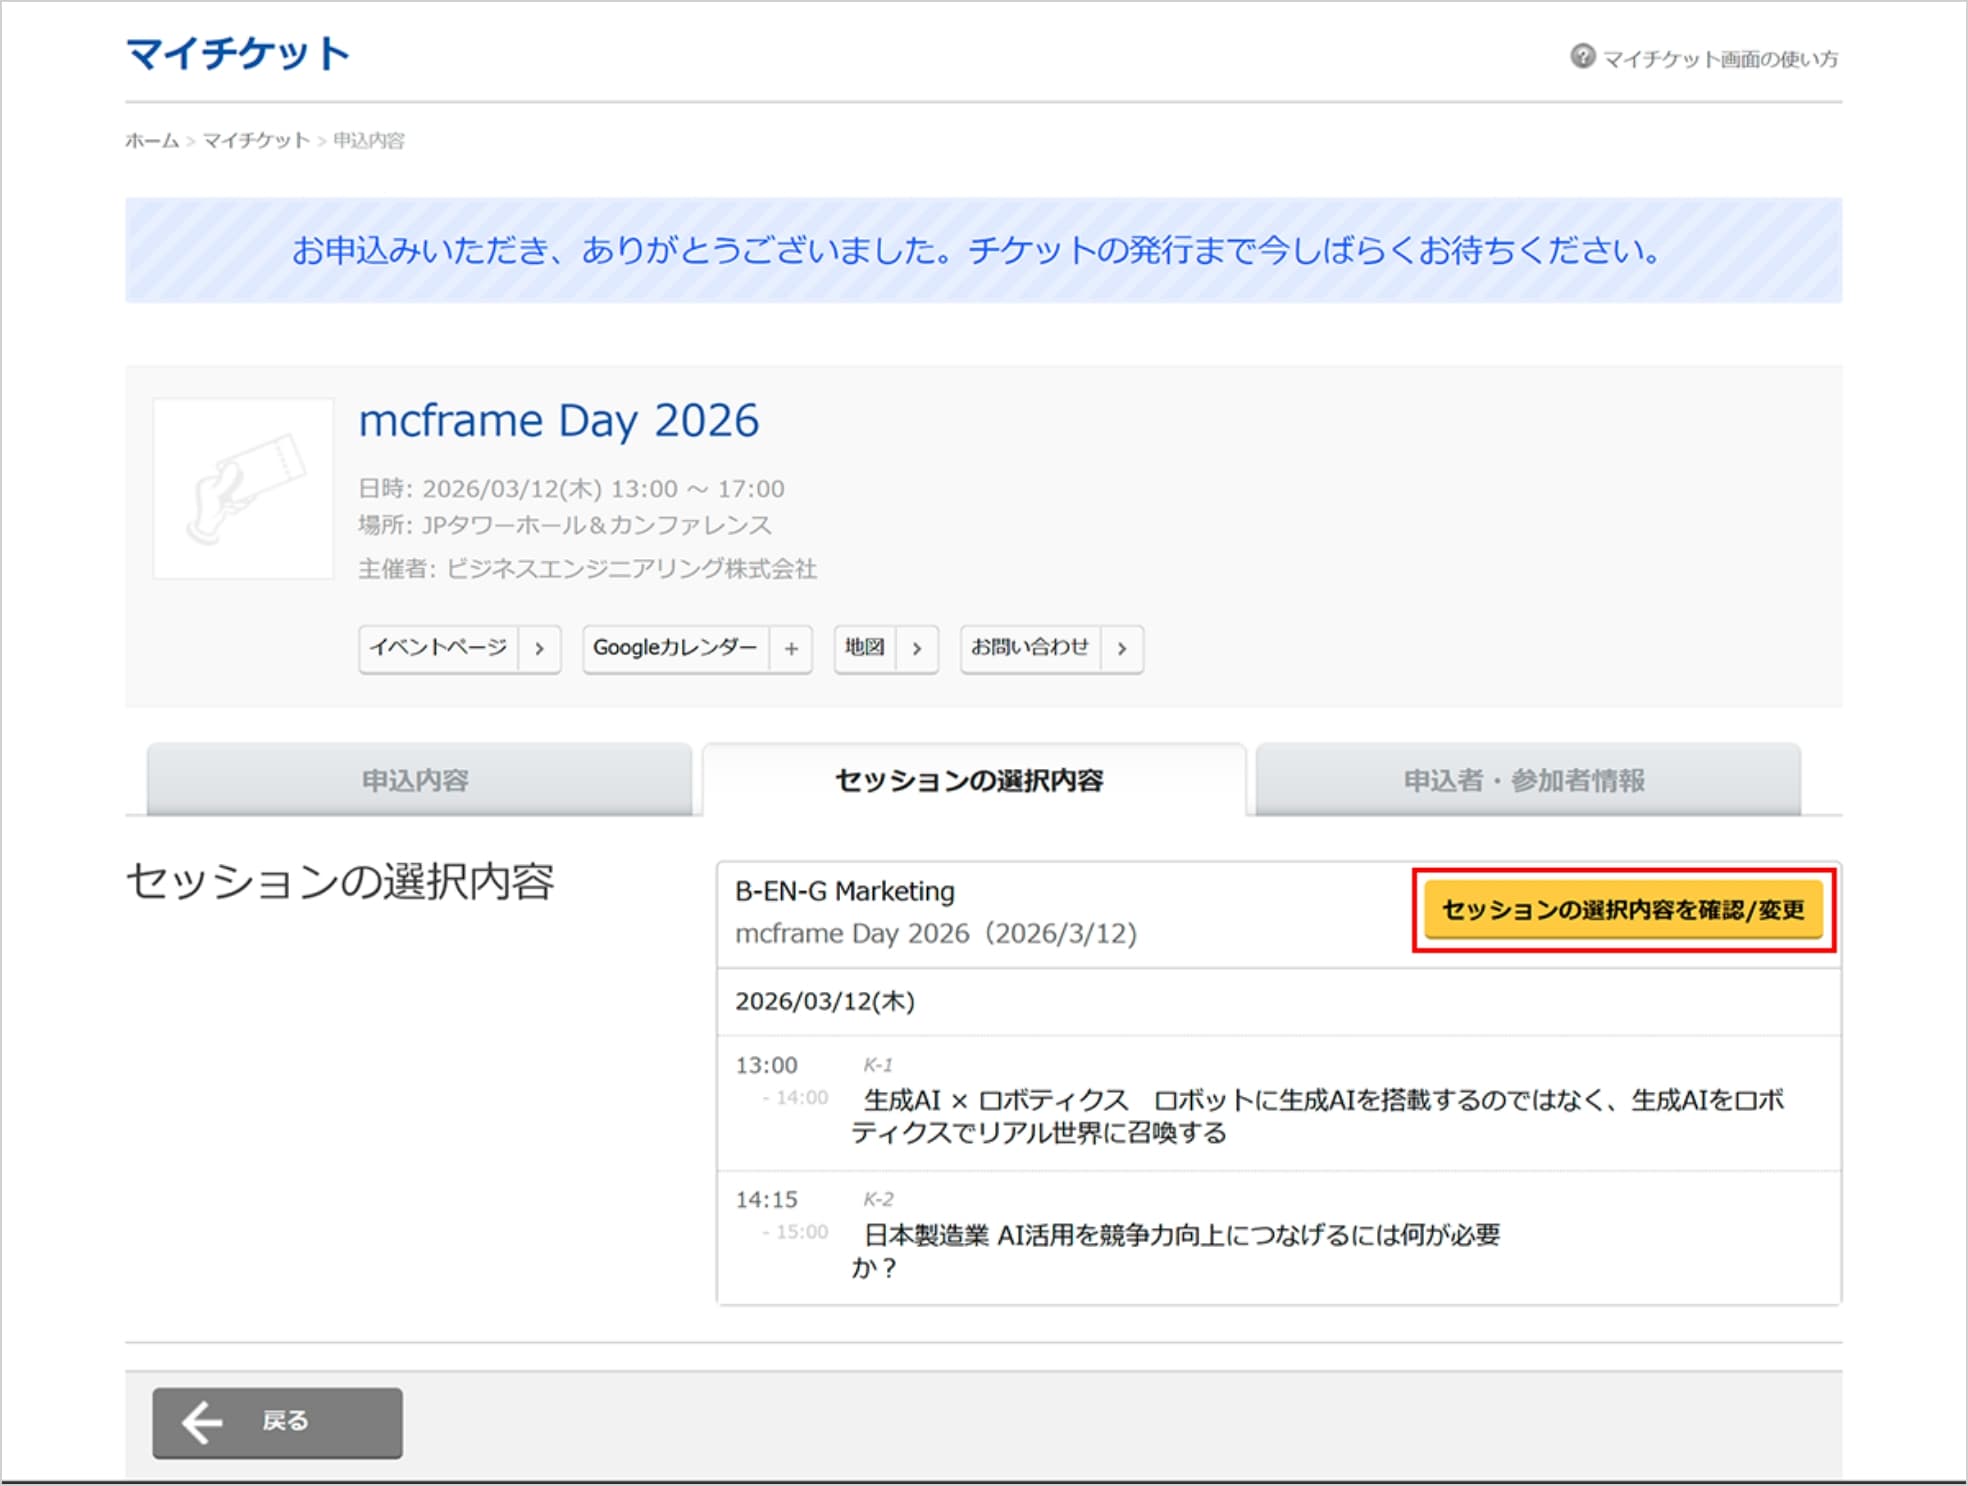Click the mcframe Day 2026 title
The height and width of the screenshot is (1486, 1968).
559,421
